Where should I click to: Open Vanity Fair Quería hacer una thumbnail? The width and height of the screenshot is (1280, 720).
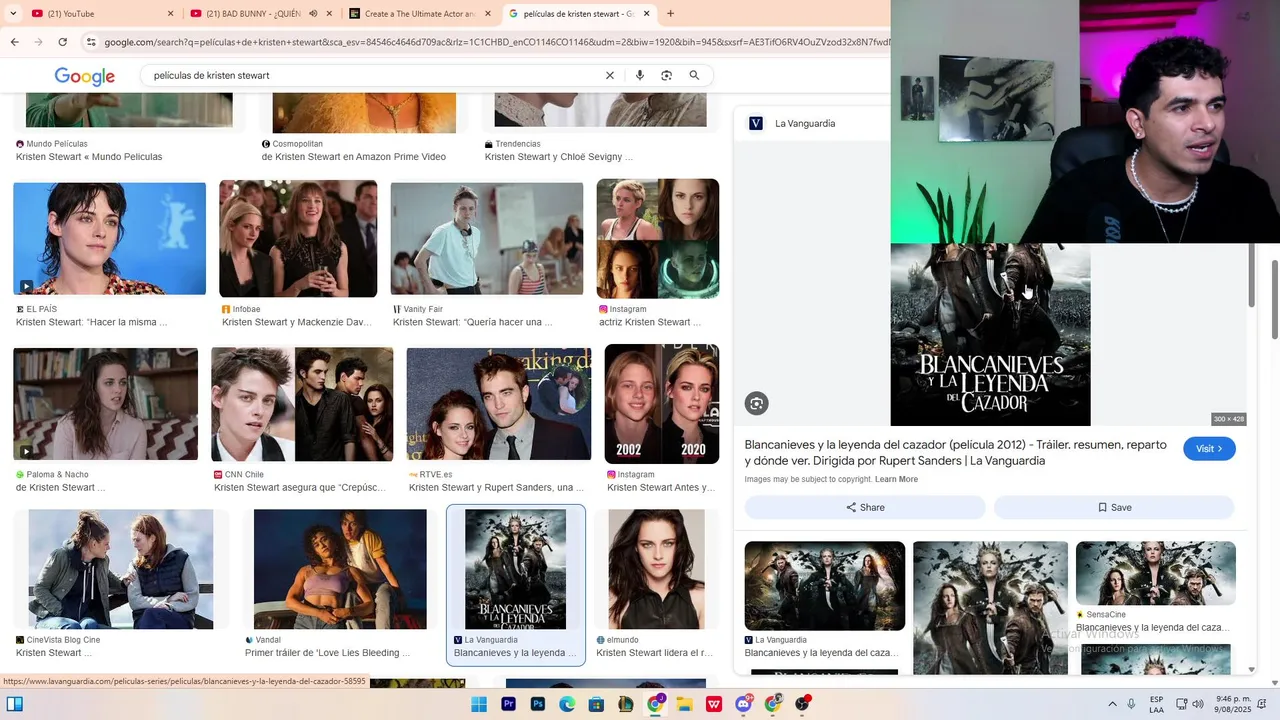click(x=487, y=238)
